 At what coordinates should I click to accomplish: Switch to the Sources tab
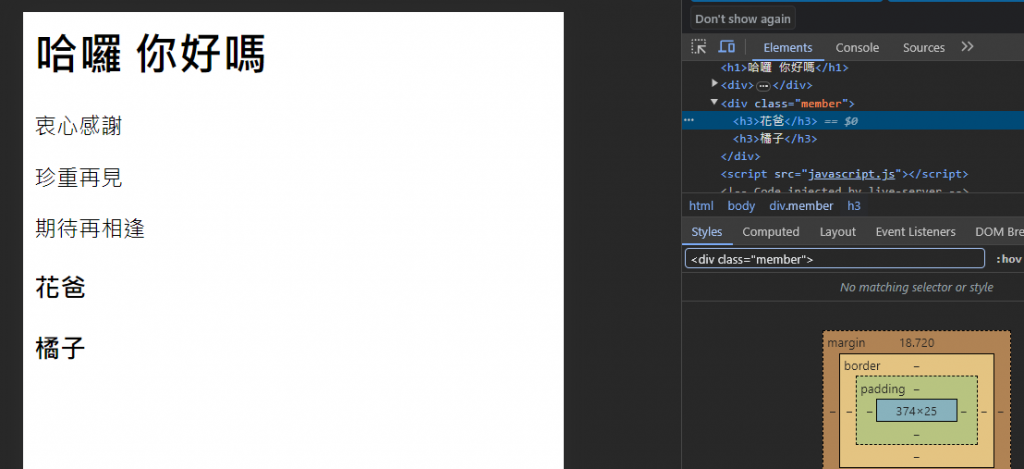click(x=923, y=48)
